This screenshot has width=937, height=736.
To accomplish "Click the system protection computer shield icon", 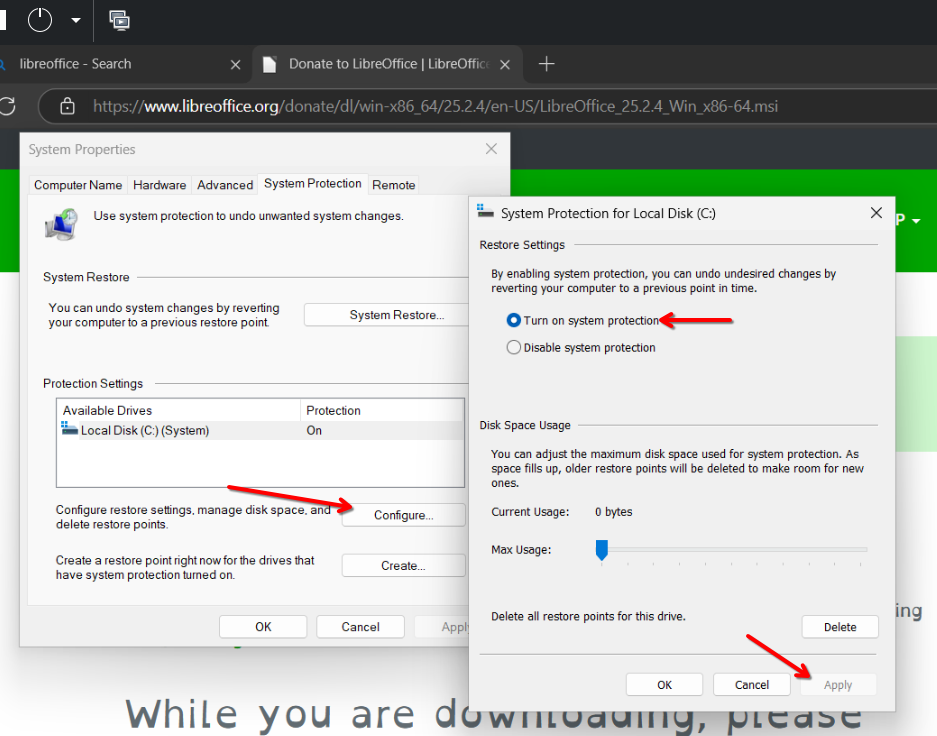I will tap(62, 224).
